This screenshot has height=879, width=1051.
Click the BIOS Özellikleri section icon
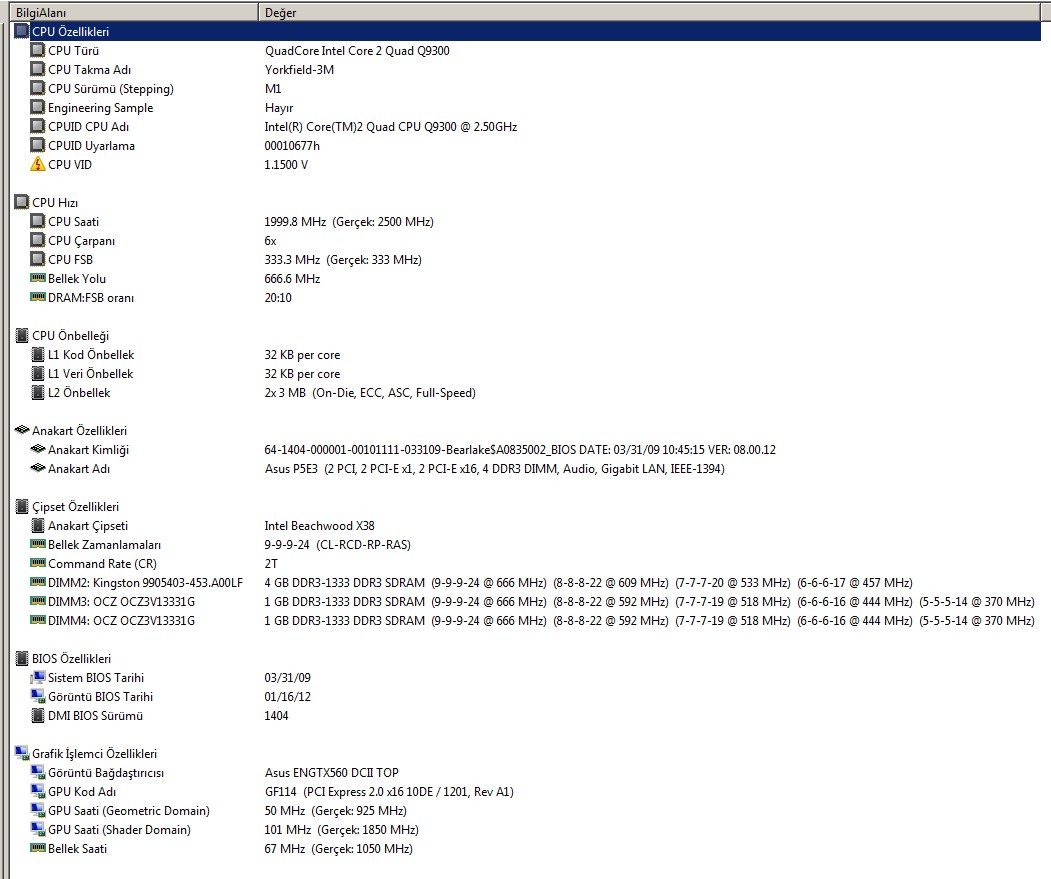(x=21, y=658)
